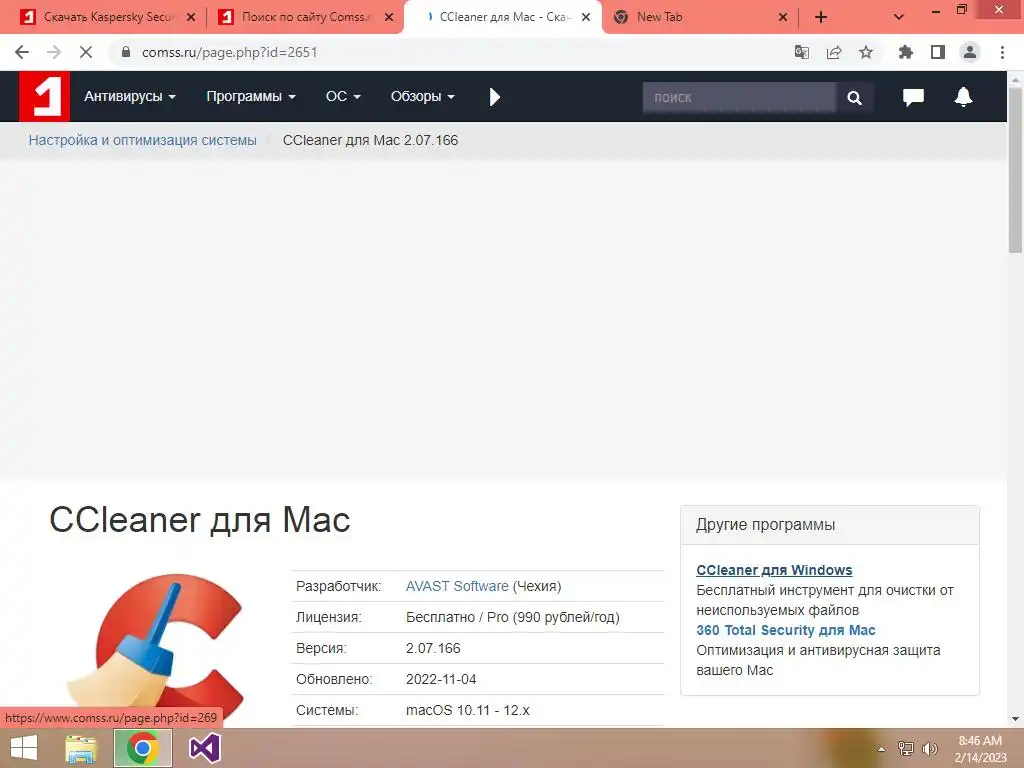Click the page vertical scrollbar thumb
This screenshot has width=1024, height=768.
1015,170
